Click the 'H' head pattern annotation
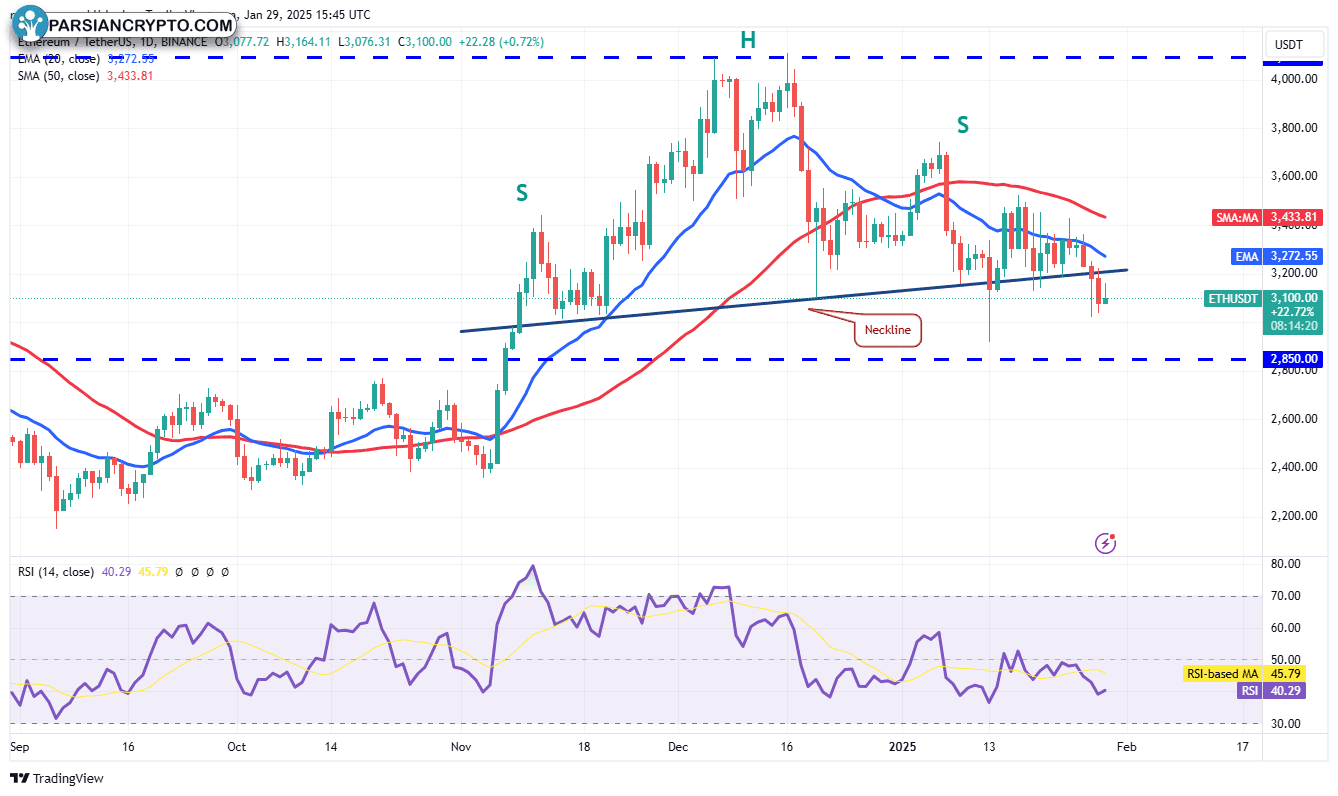Viewport: 1338px width, 796px height. click(x=748, y=40)
